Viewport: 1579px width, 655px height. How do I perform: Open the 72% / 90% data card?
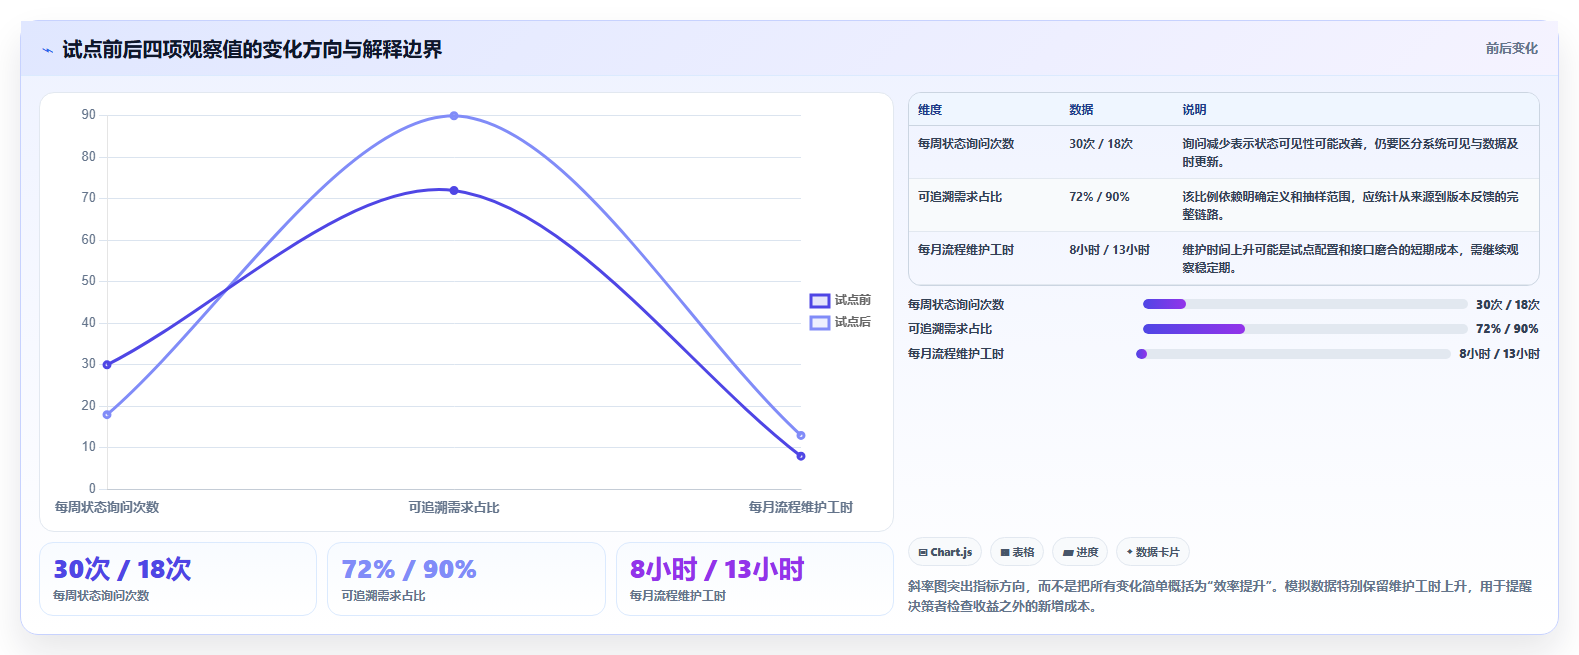click(x=466, y=579)
